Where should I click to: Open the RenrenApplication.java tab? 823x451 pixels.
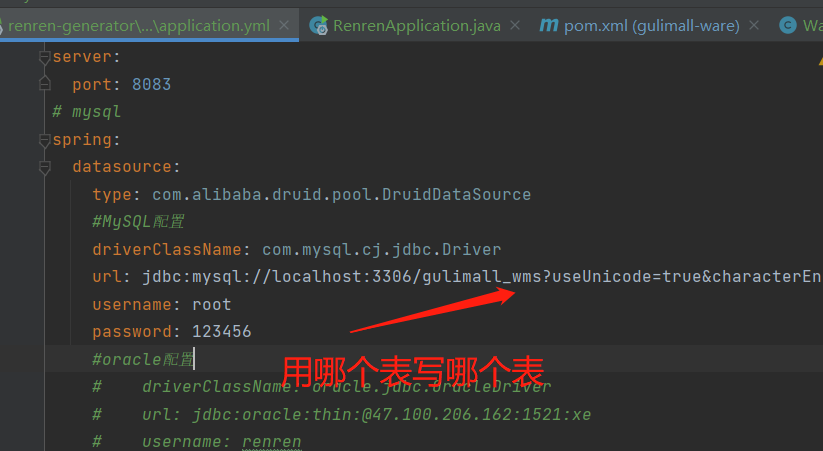pos(417,25)
